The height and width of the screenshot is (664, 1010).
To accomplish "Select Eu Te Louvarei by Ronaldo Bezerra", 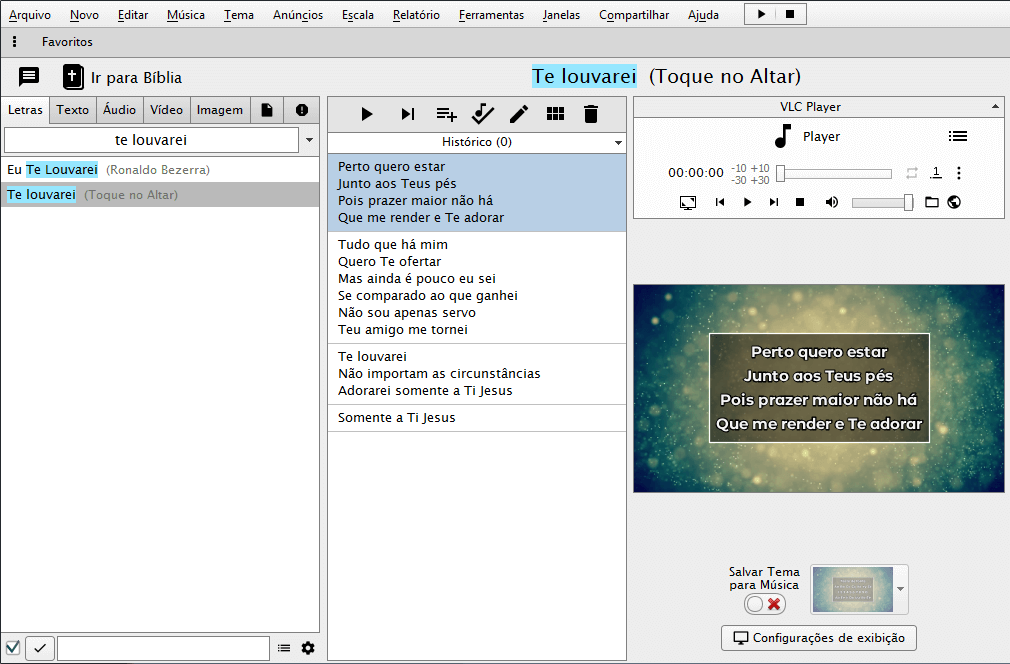I will [108, 170].
